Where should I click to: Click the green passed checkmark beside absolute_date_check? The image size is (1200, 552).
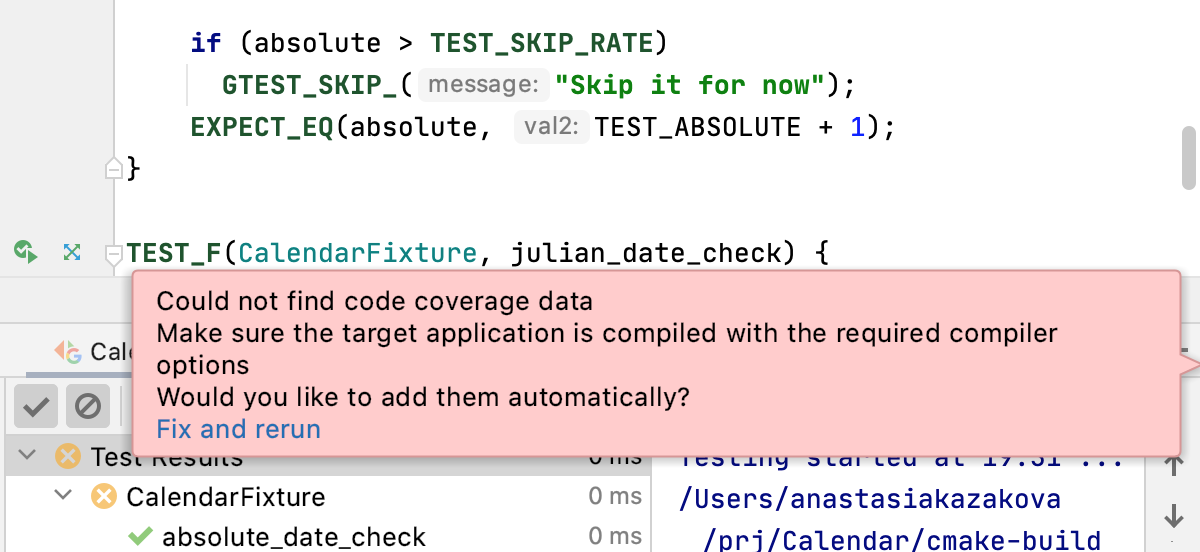(x=140, y=537)
